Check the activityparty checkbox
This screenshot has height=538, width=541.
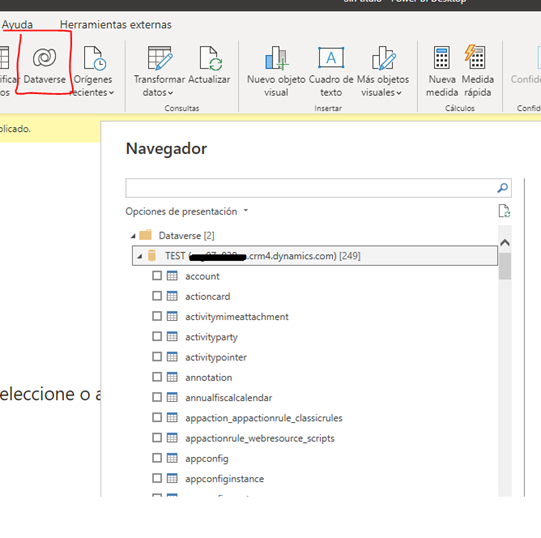coord(157,336)
